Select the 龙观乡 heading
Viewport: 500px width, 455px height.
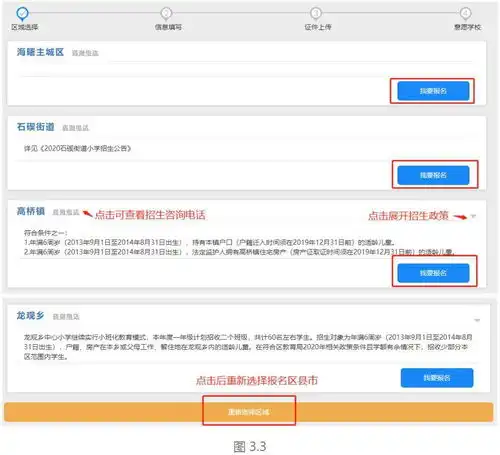[31, 316]
